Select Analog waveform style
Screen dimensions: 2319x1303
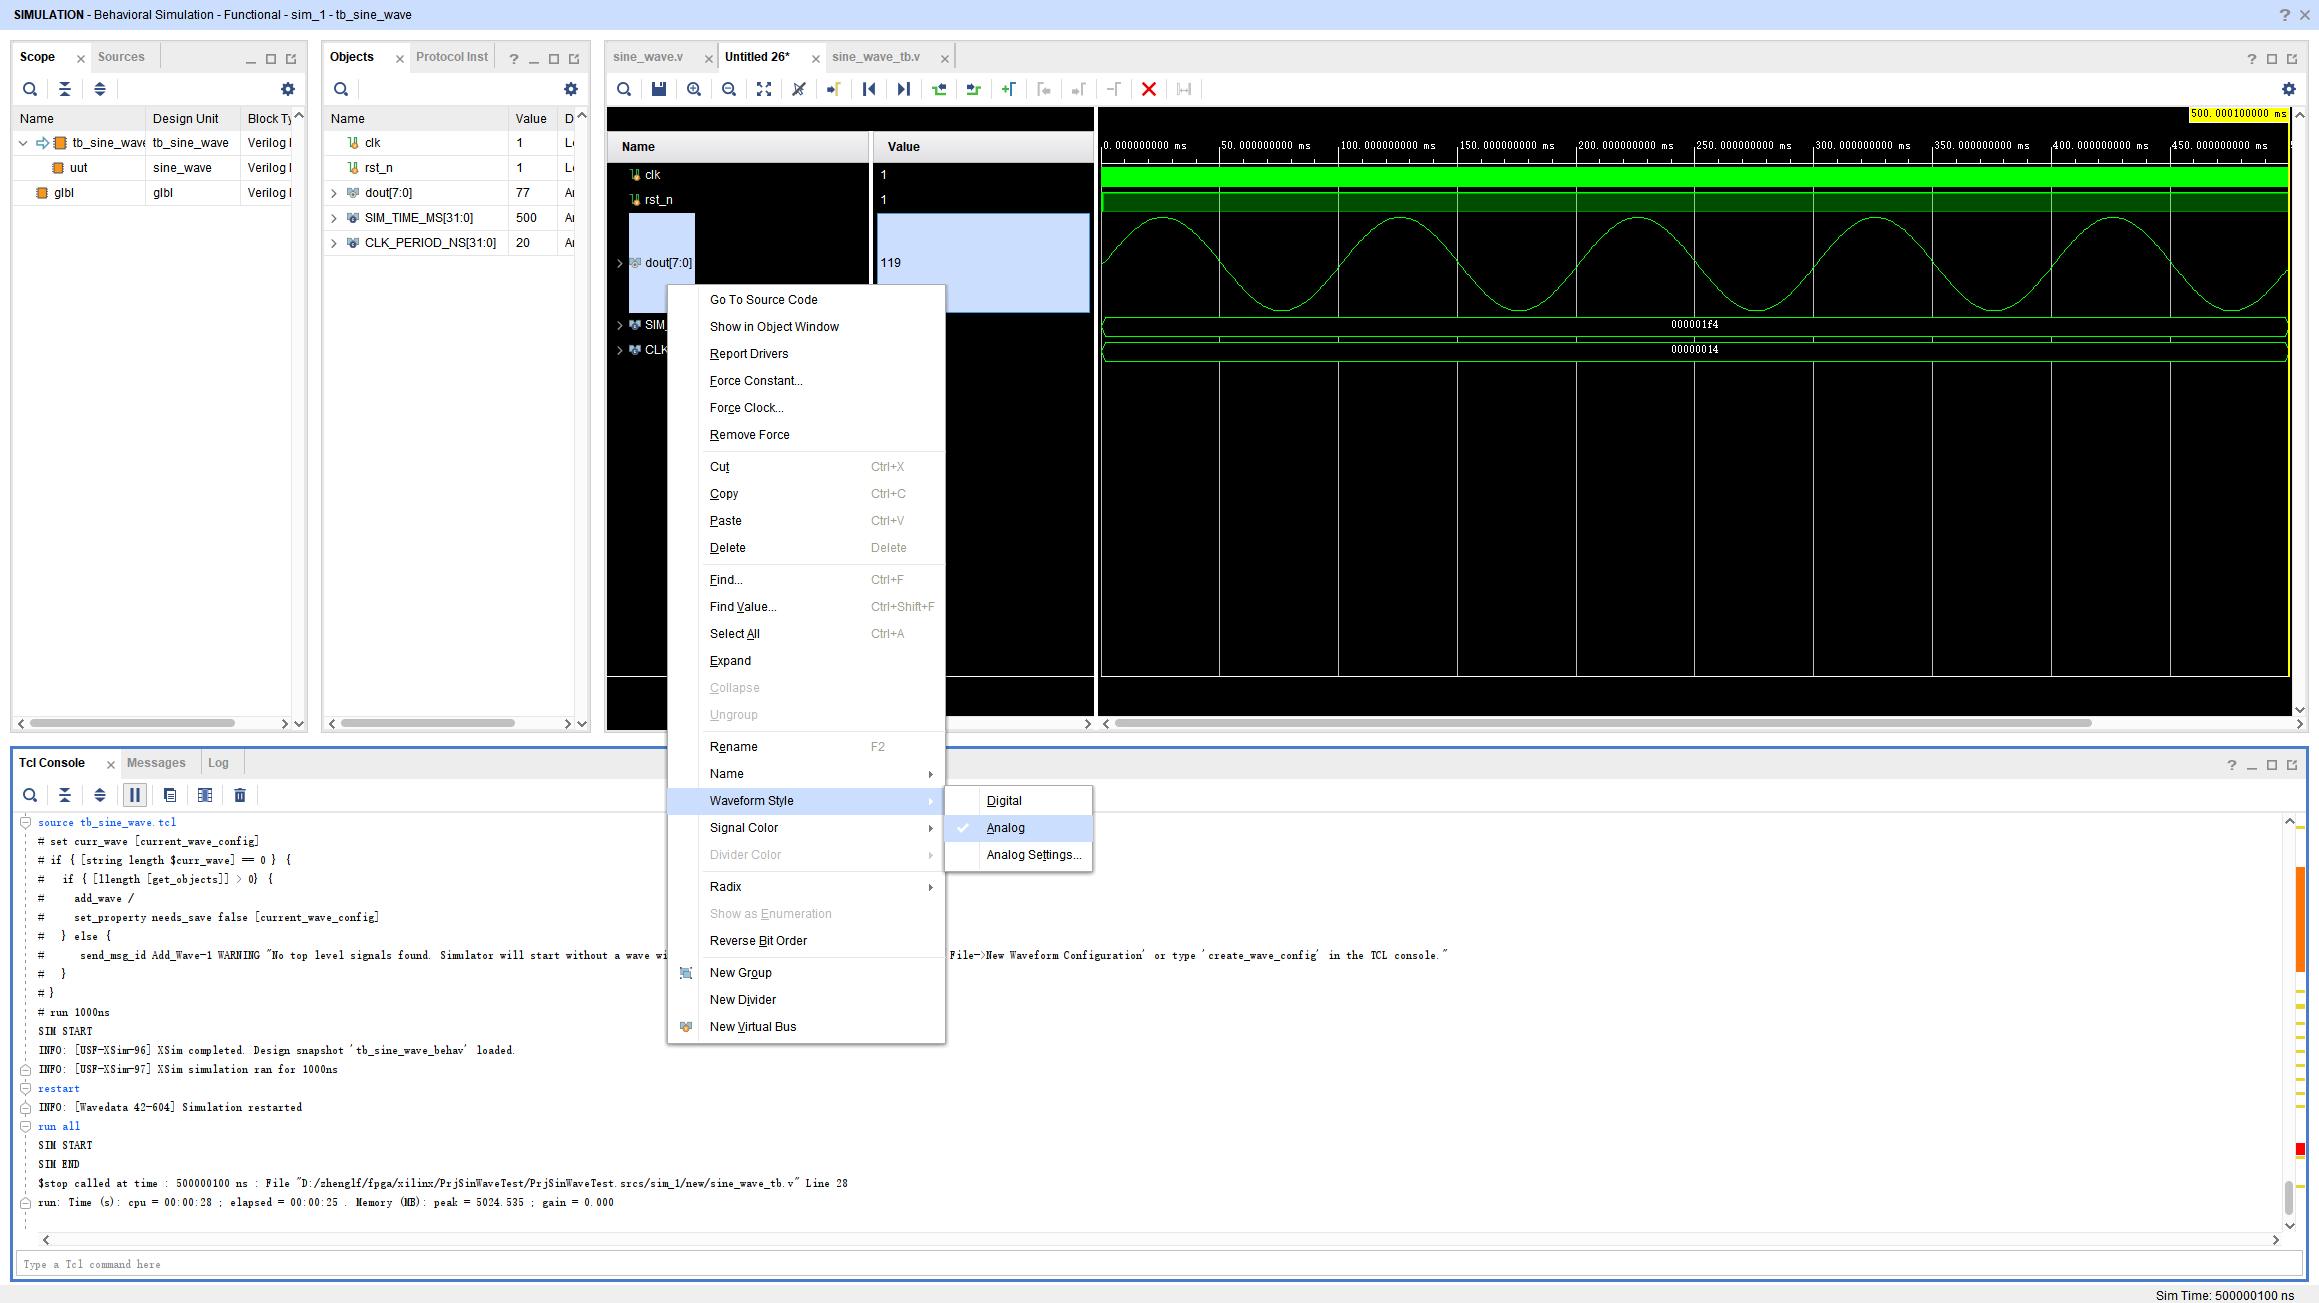point(1005,828)
